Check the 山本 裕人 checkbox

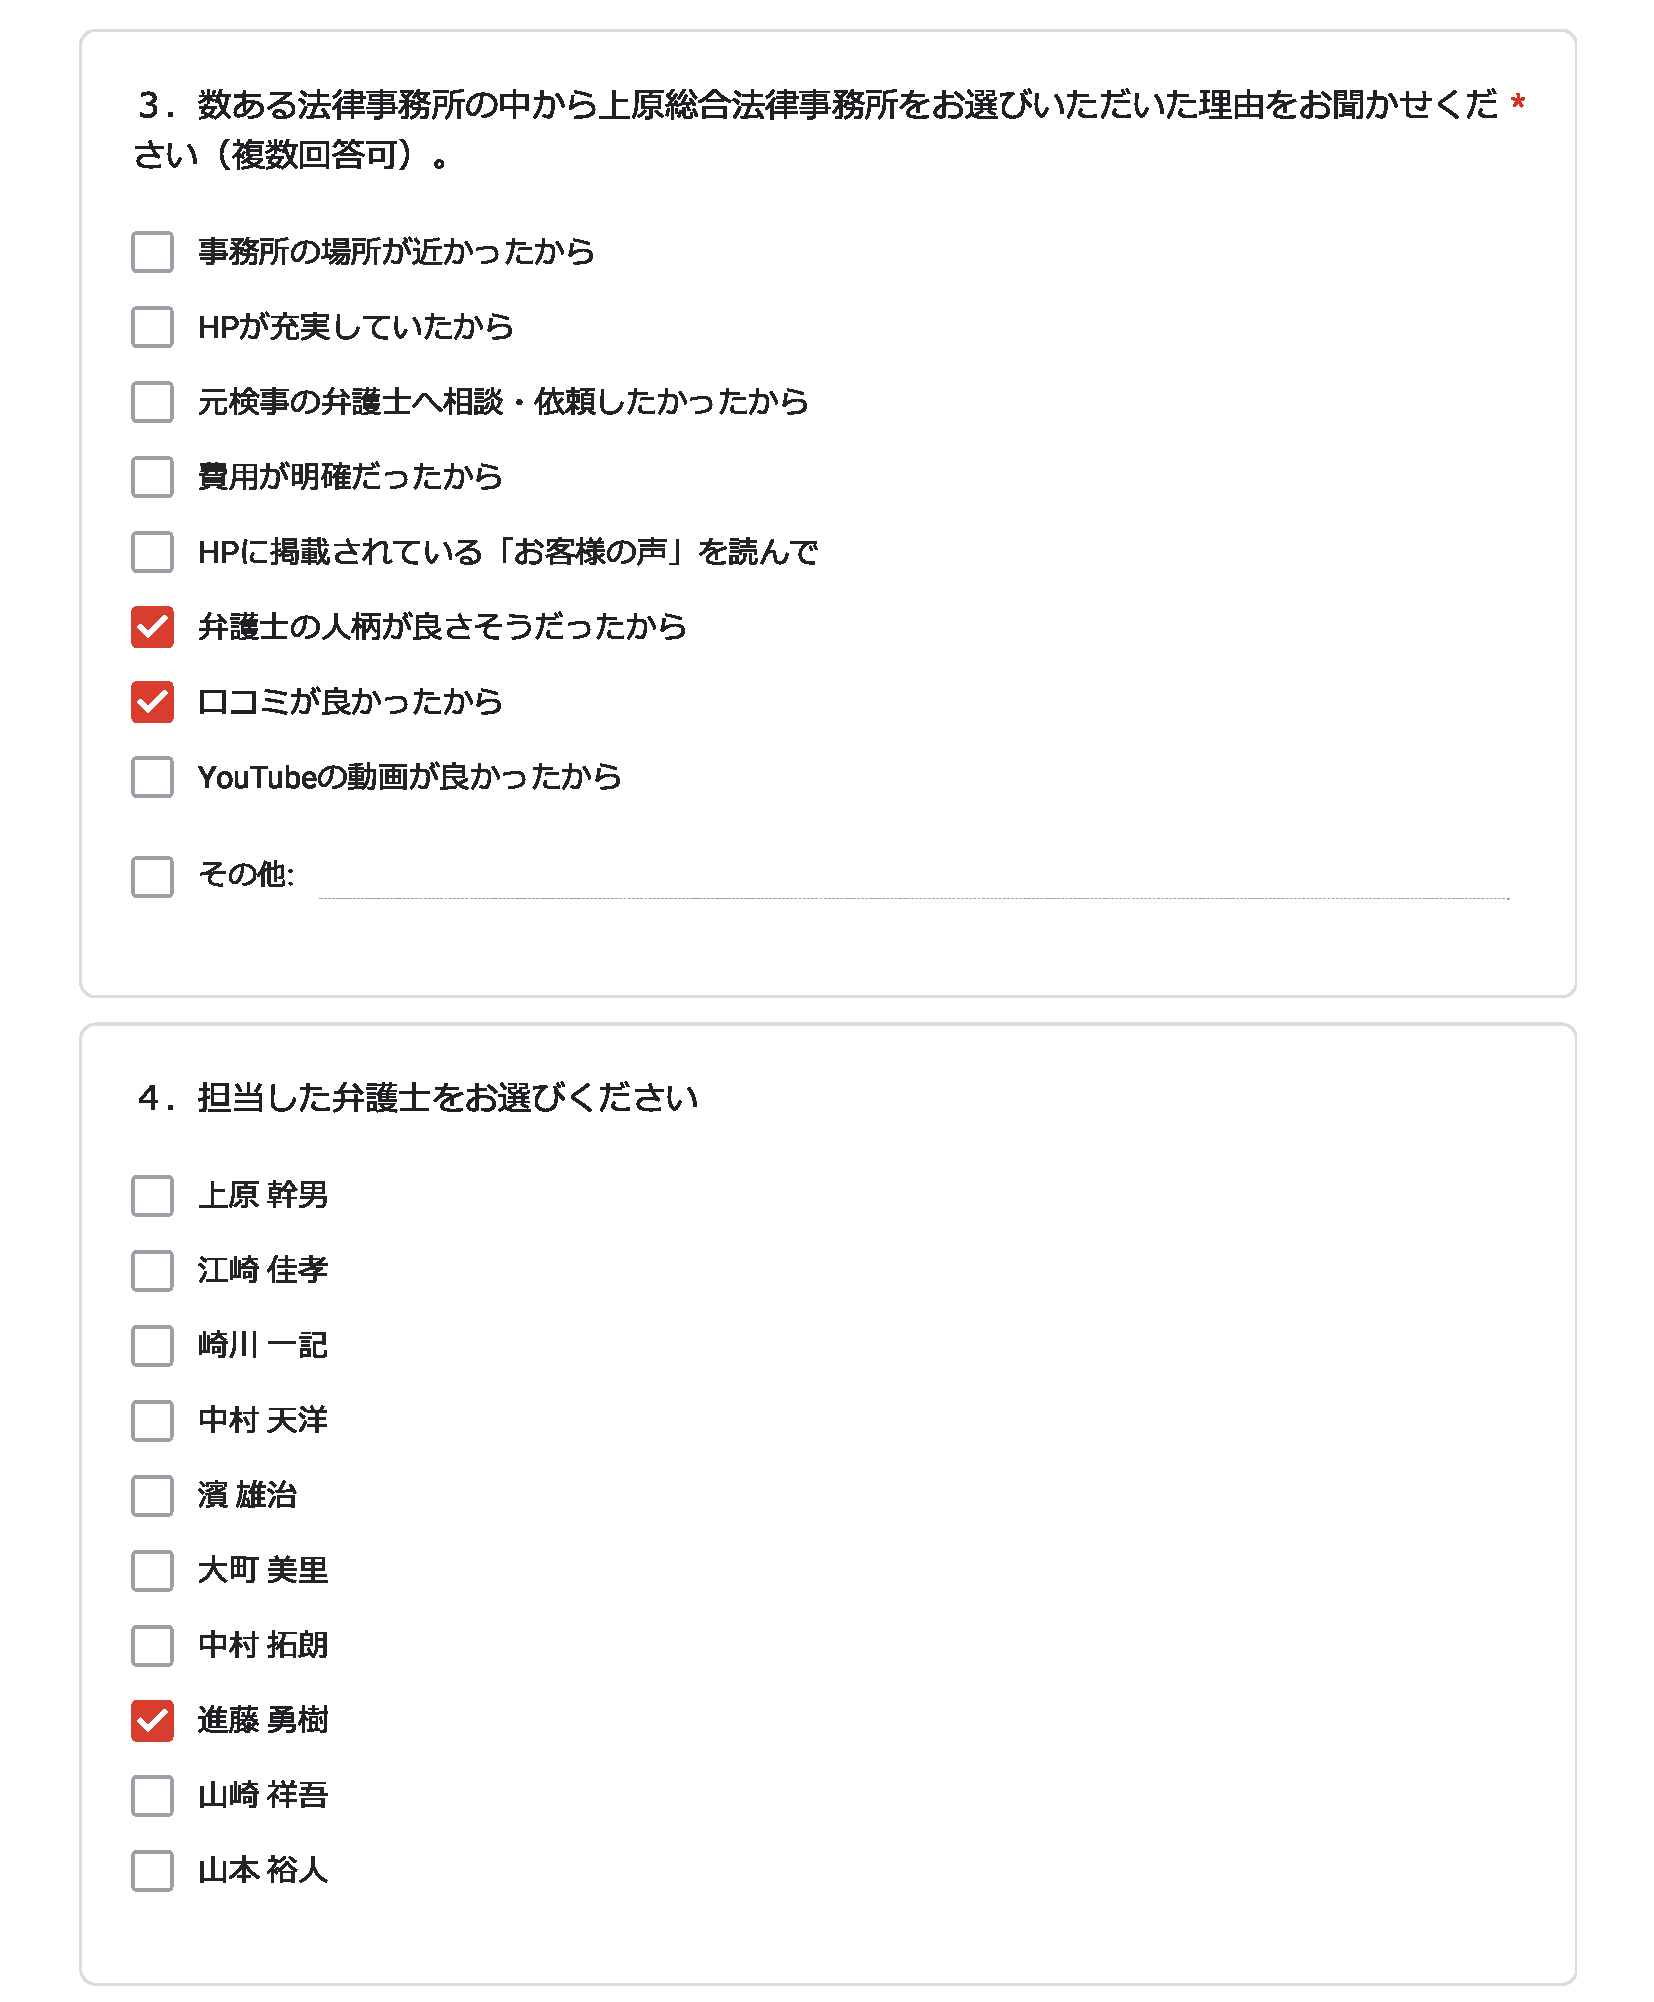click(x=152, y=1870)
